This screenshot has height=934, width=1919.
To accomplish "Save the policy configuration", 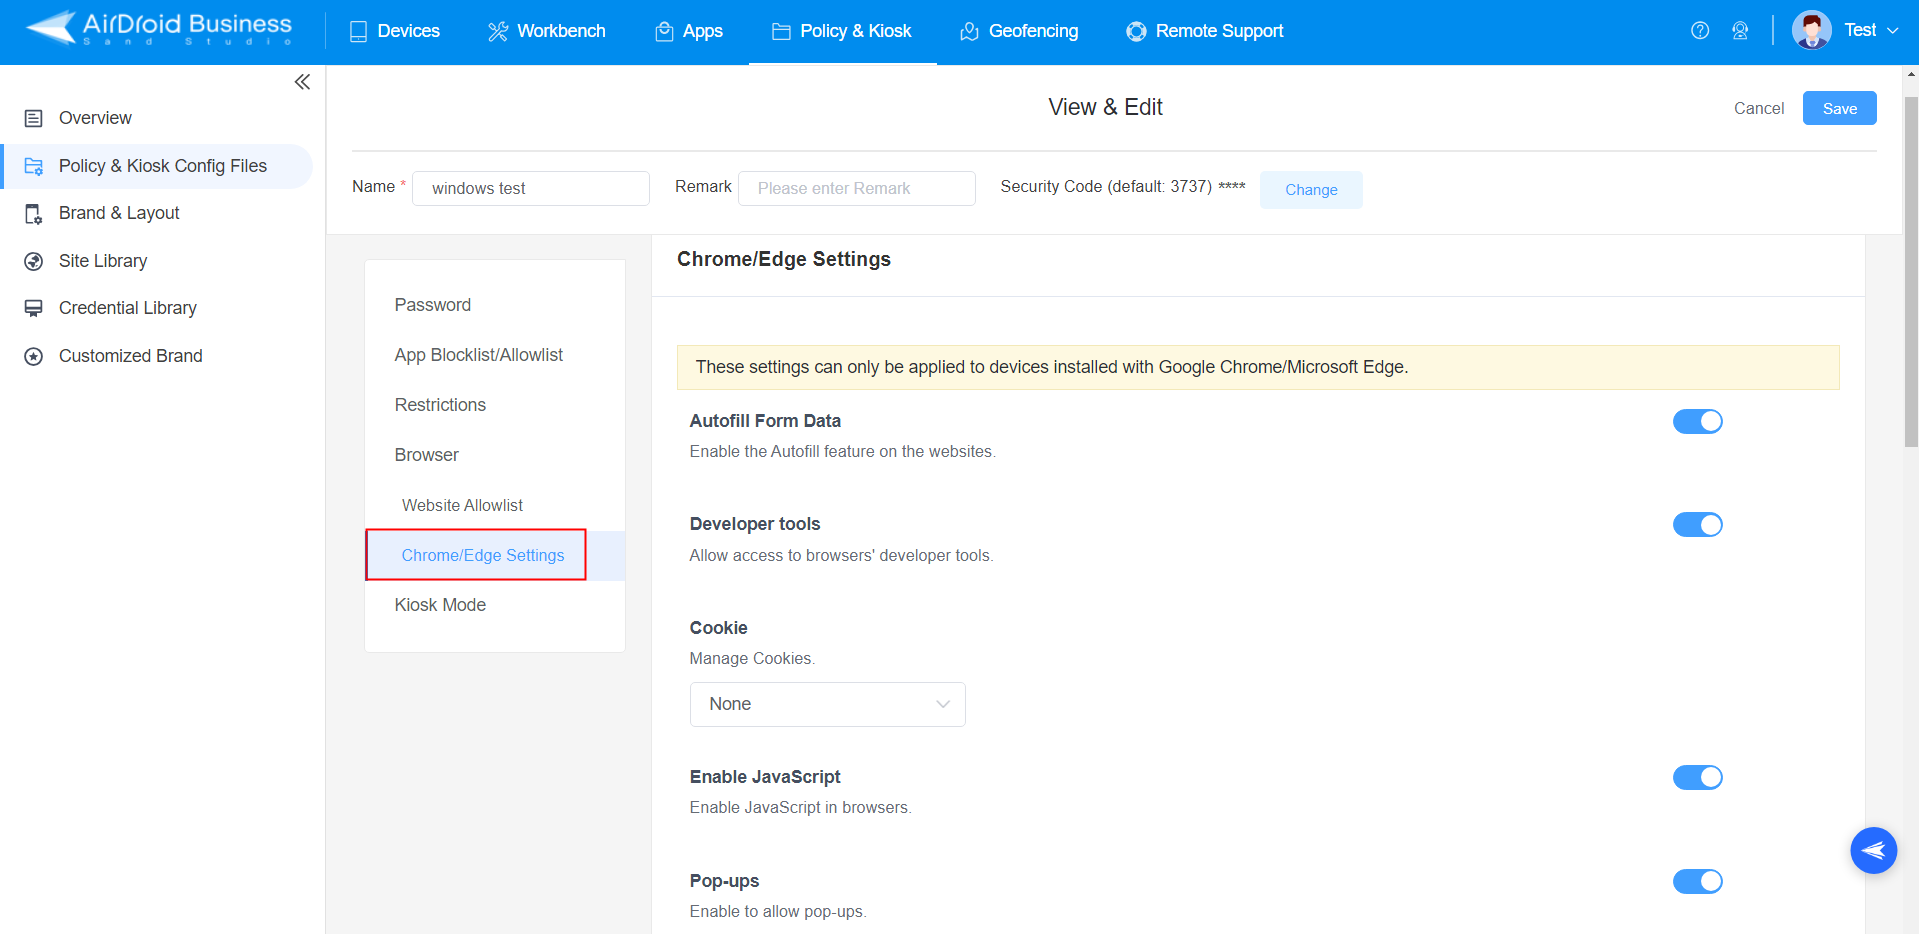I will tap(1838, 108).
